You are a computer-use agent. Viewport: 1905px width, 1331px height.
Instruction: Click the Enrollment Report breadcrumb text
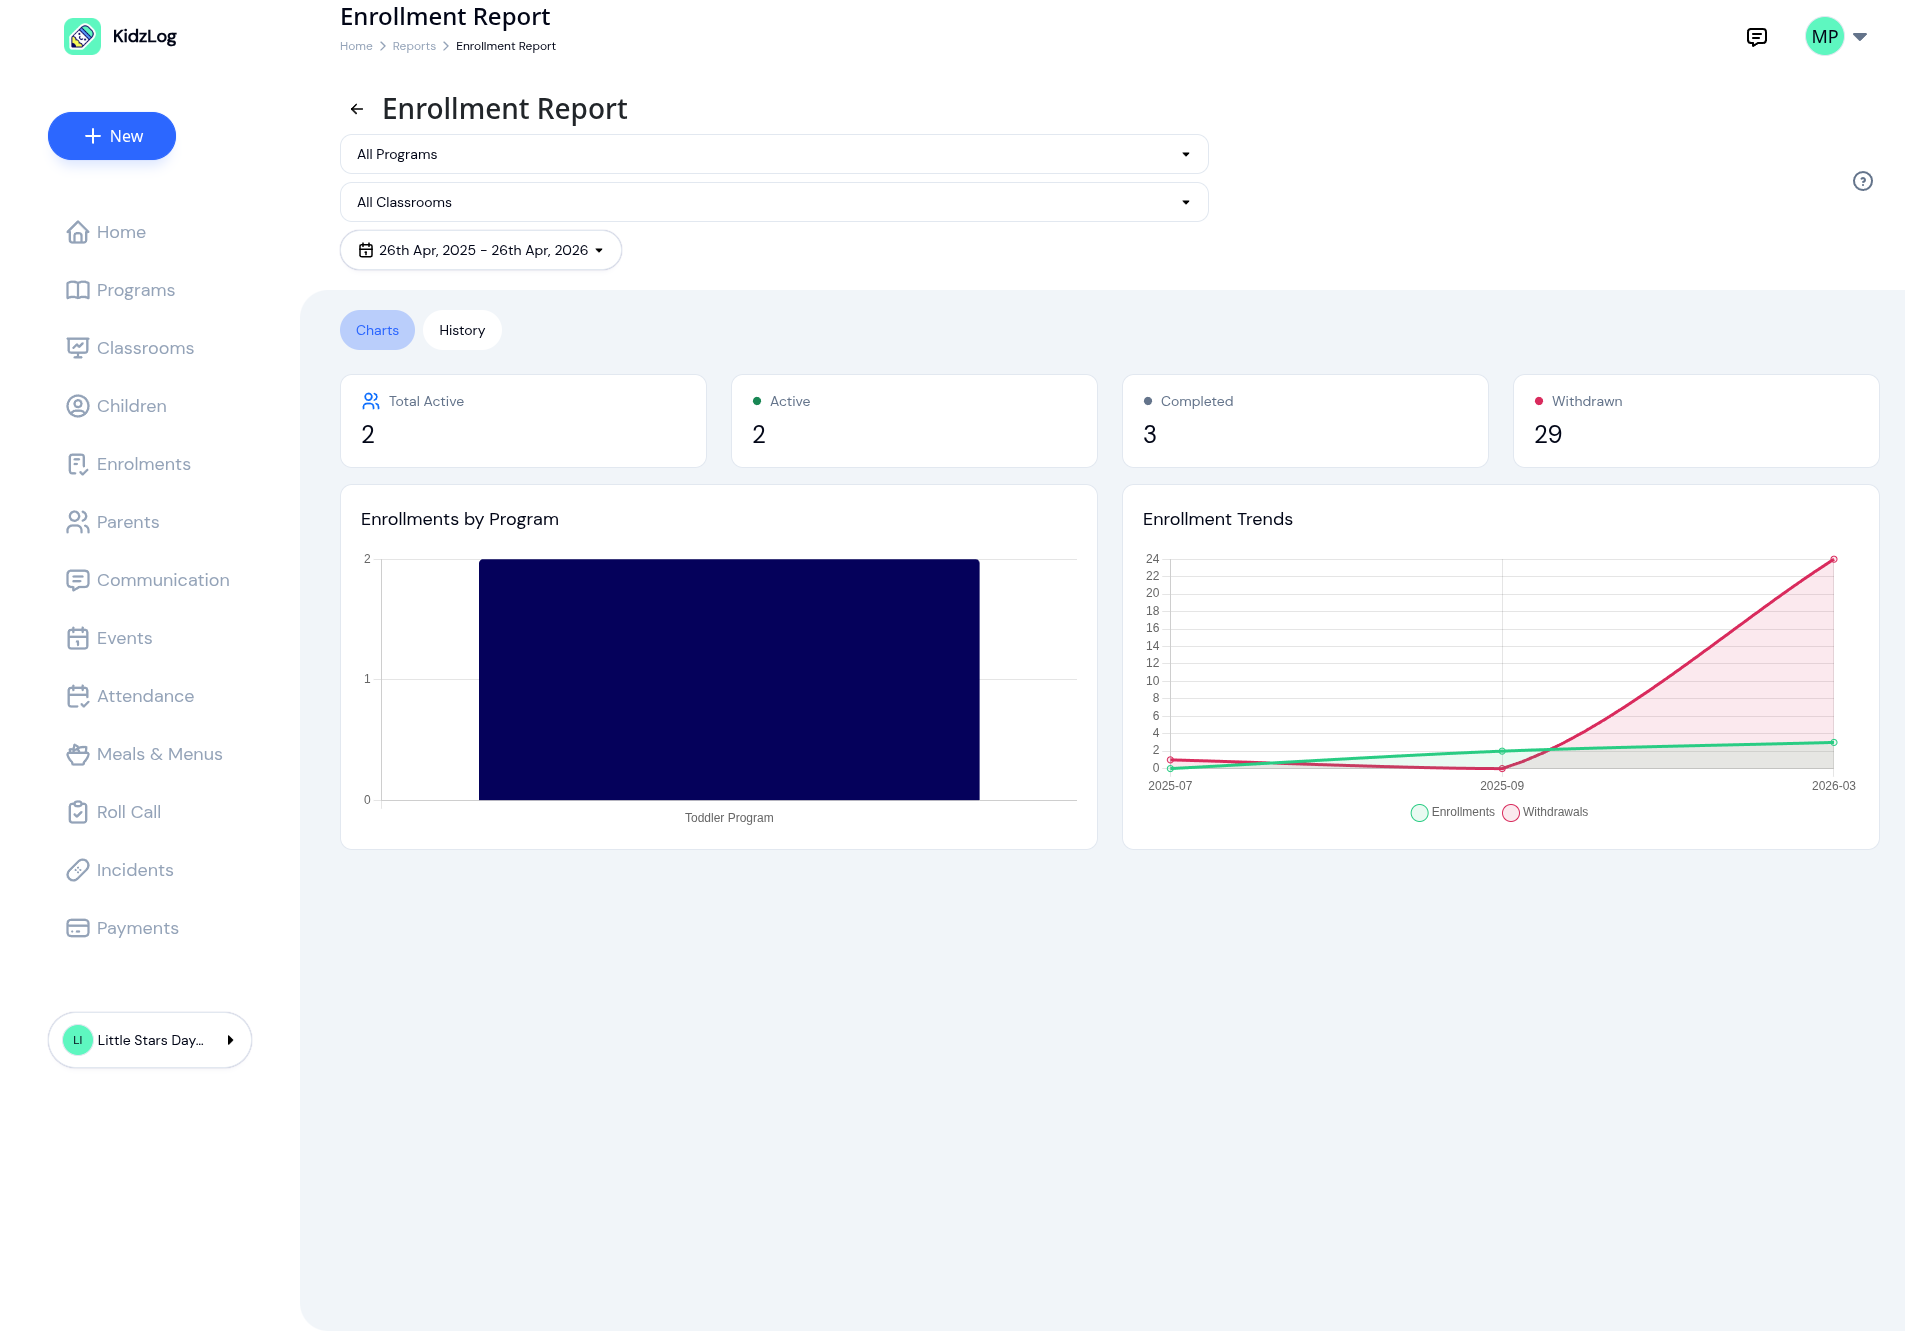(506, 46)
